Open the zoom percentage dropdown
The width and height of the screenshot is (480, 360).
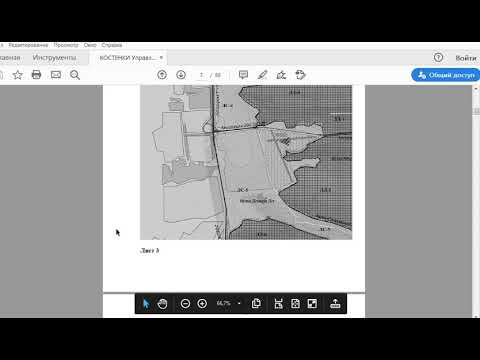click(x=239, y=303)
